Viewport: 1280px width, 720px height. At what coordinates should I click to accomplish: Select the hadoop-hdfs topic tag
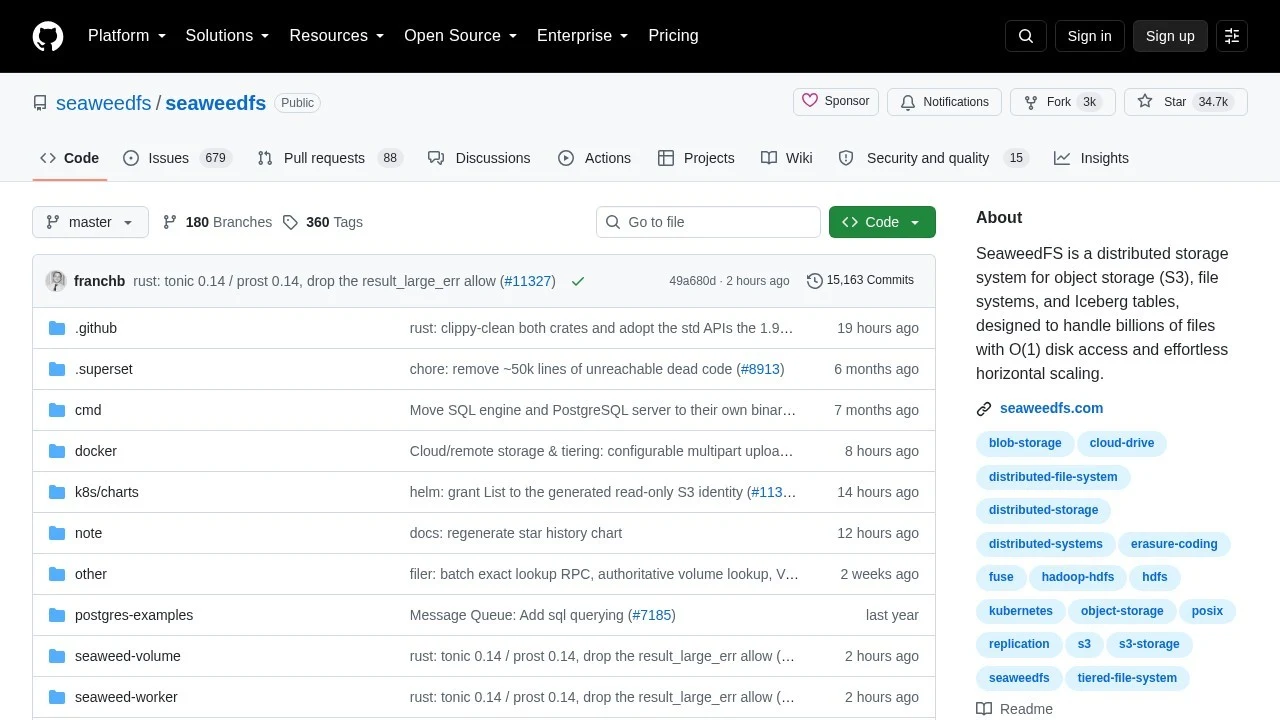[x=1078, y=577]
